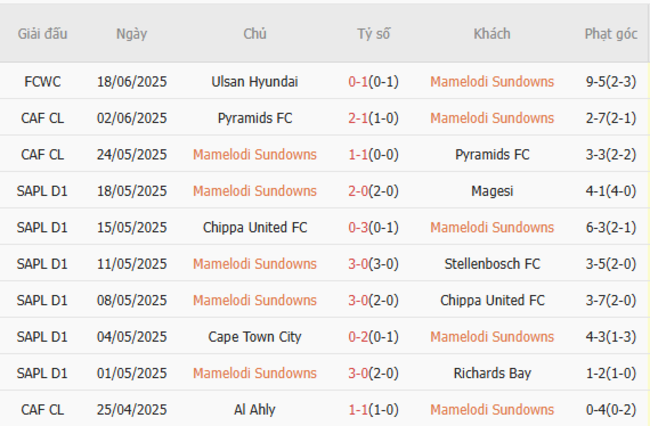Viewport: 650px width, 426px height.
Task: Click the 0-3(0-1) score result
Action: tap(373, 227)
